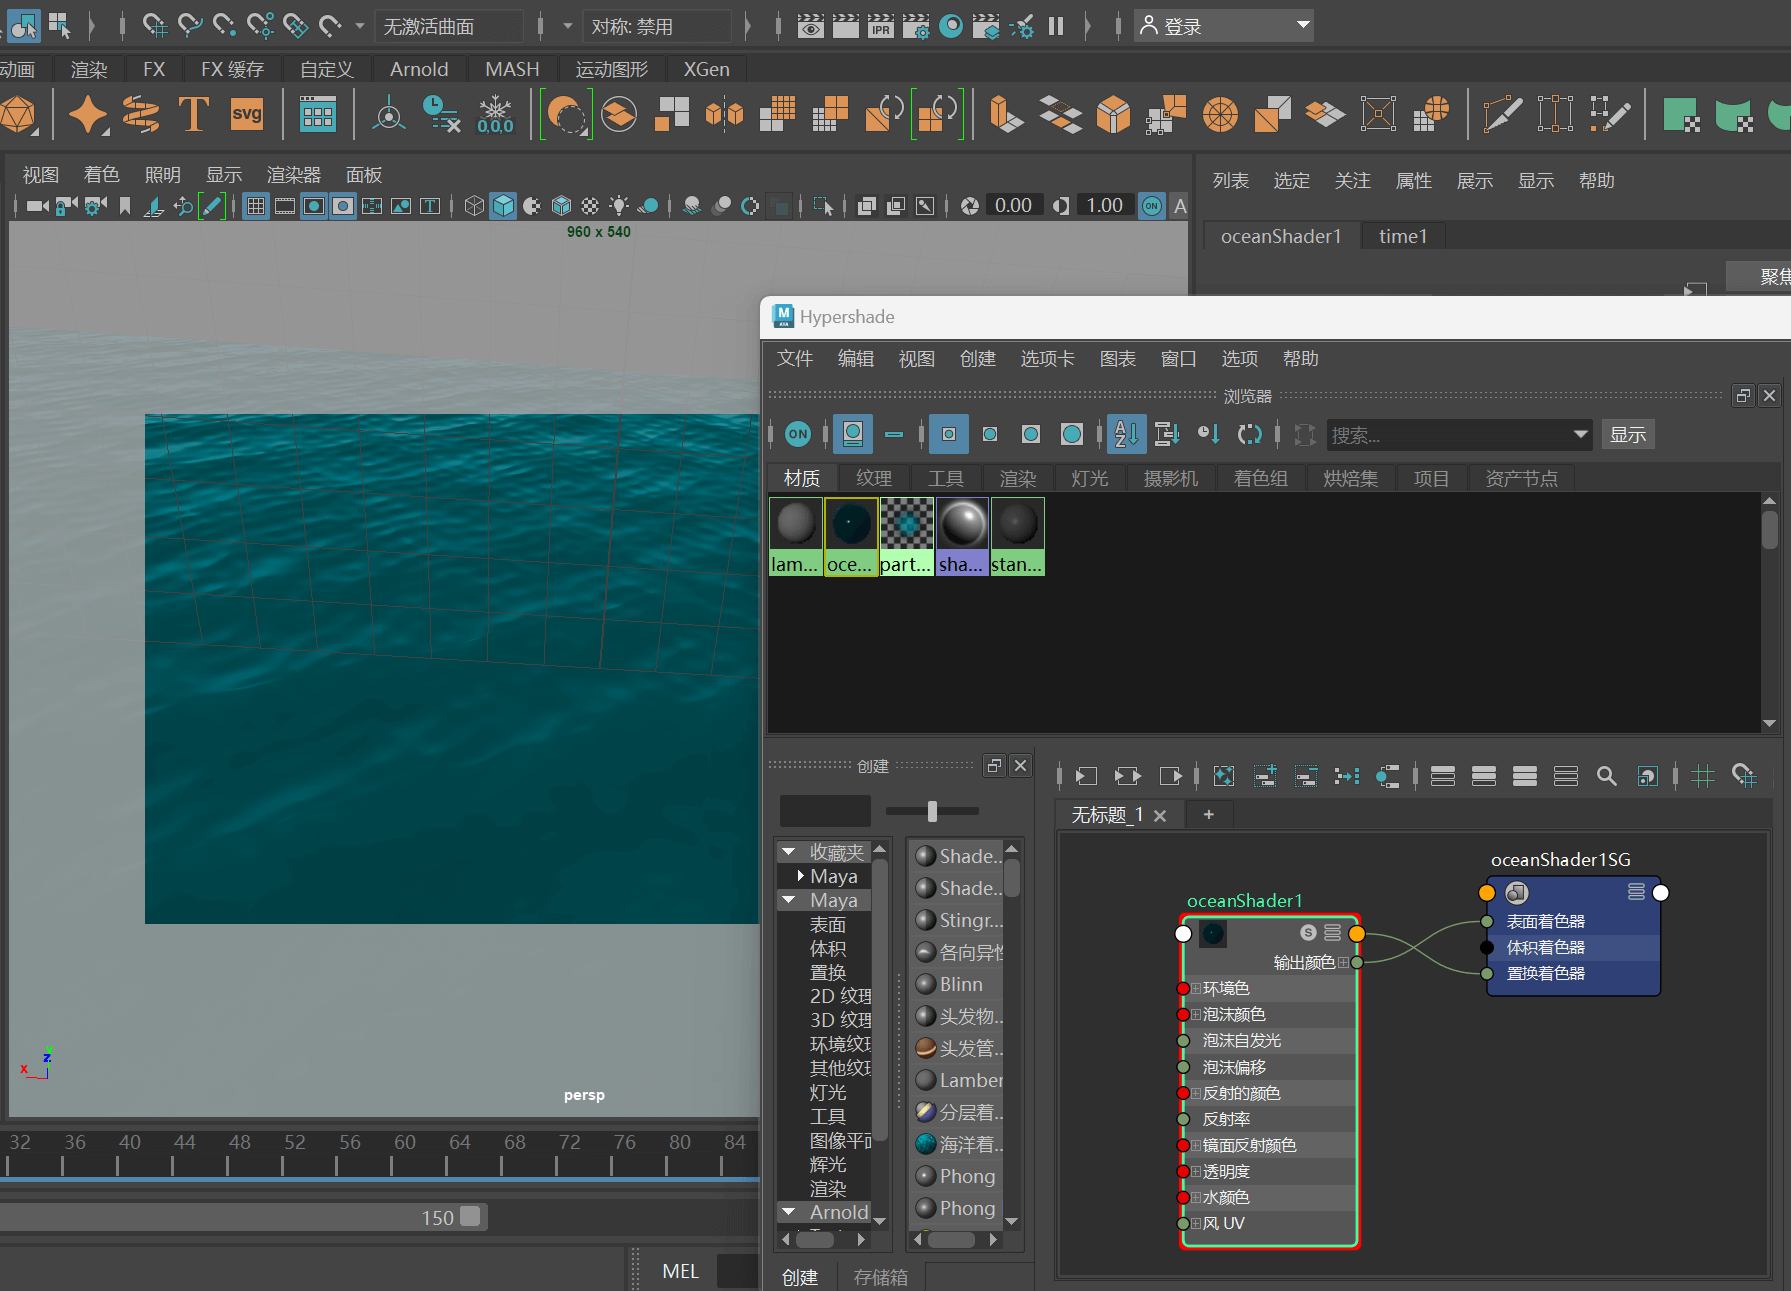Image resolution: width=1791 pixels, height=1291 pixels.
Task: Click the 创建 bottom tab button
Action: 800,1277
